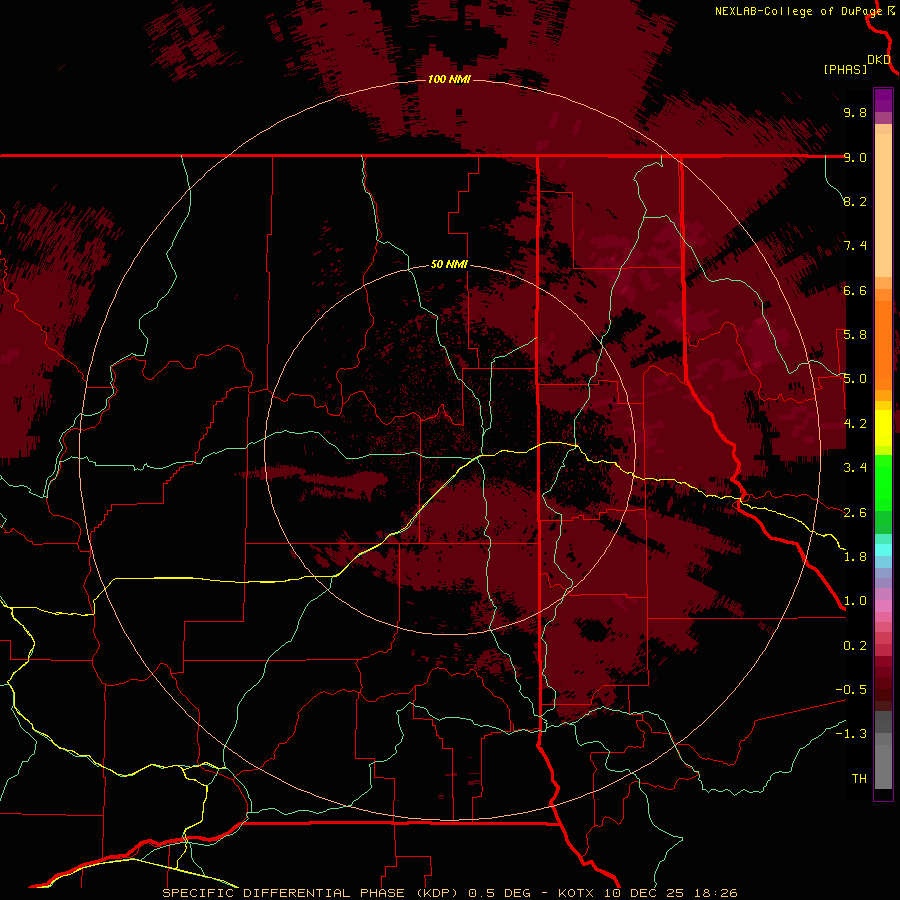Viewport: 900px width, 900px height.
Task: Click the 6.6 legend value
Action: (855, 290)
